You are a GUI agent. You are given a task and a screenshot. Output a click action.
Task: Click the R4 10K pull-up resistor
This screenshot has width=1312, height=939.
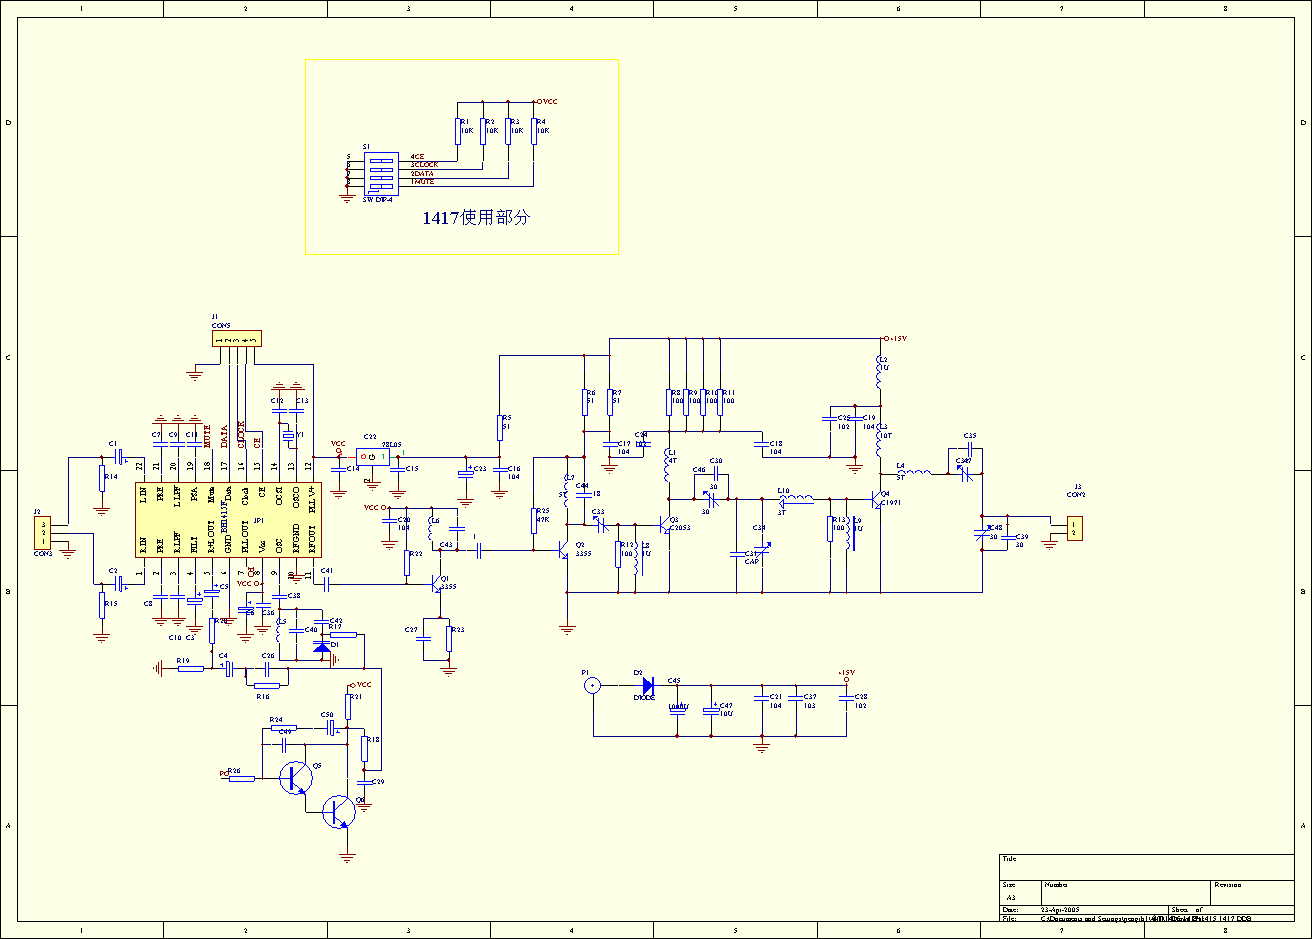click(x=534, y=131)
